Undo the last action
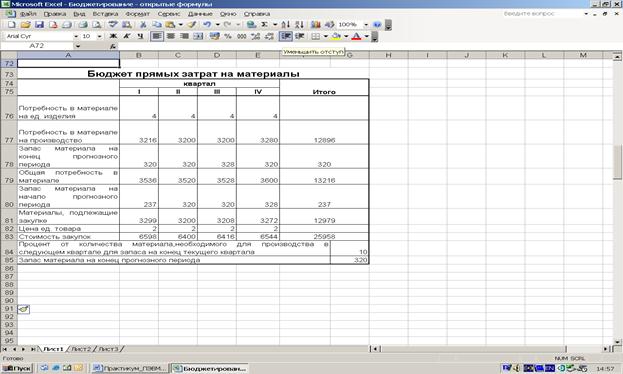This screenshot has width=623, height=374. click(207, 25)
